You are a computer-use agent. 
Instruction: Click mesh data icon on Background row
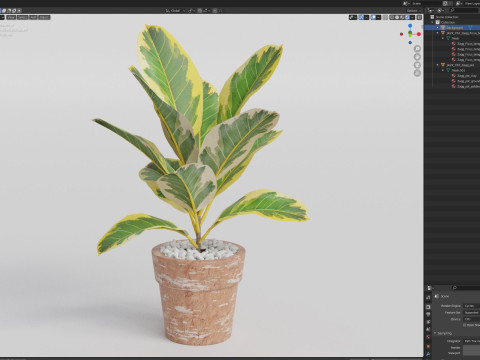[x=470, y=28]
